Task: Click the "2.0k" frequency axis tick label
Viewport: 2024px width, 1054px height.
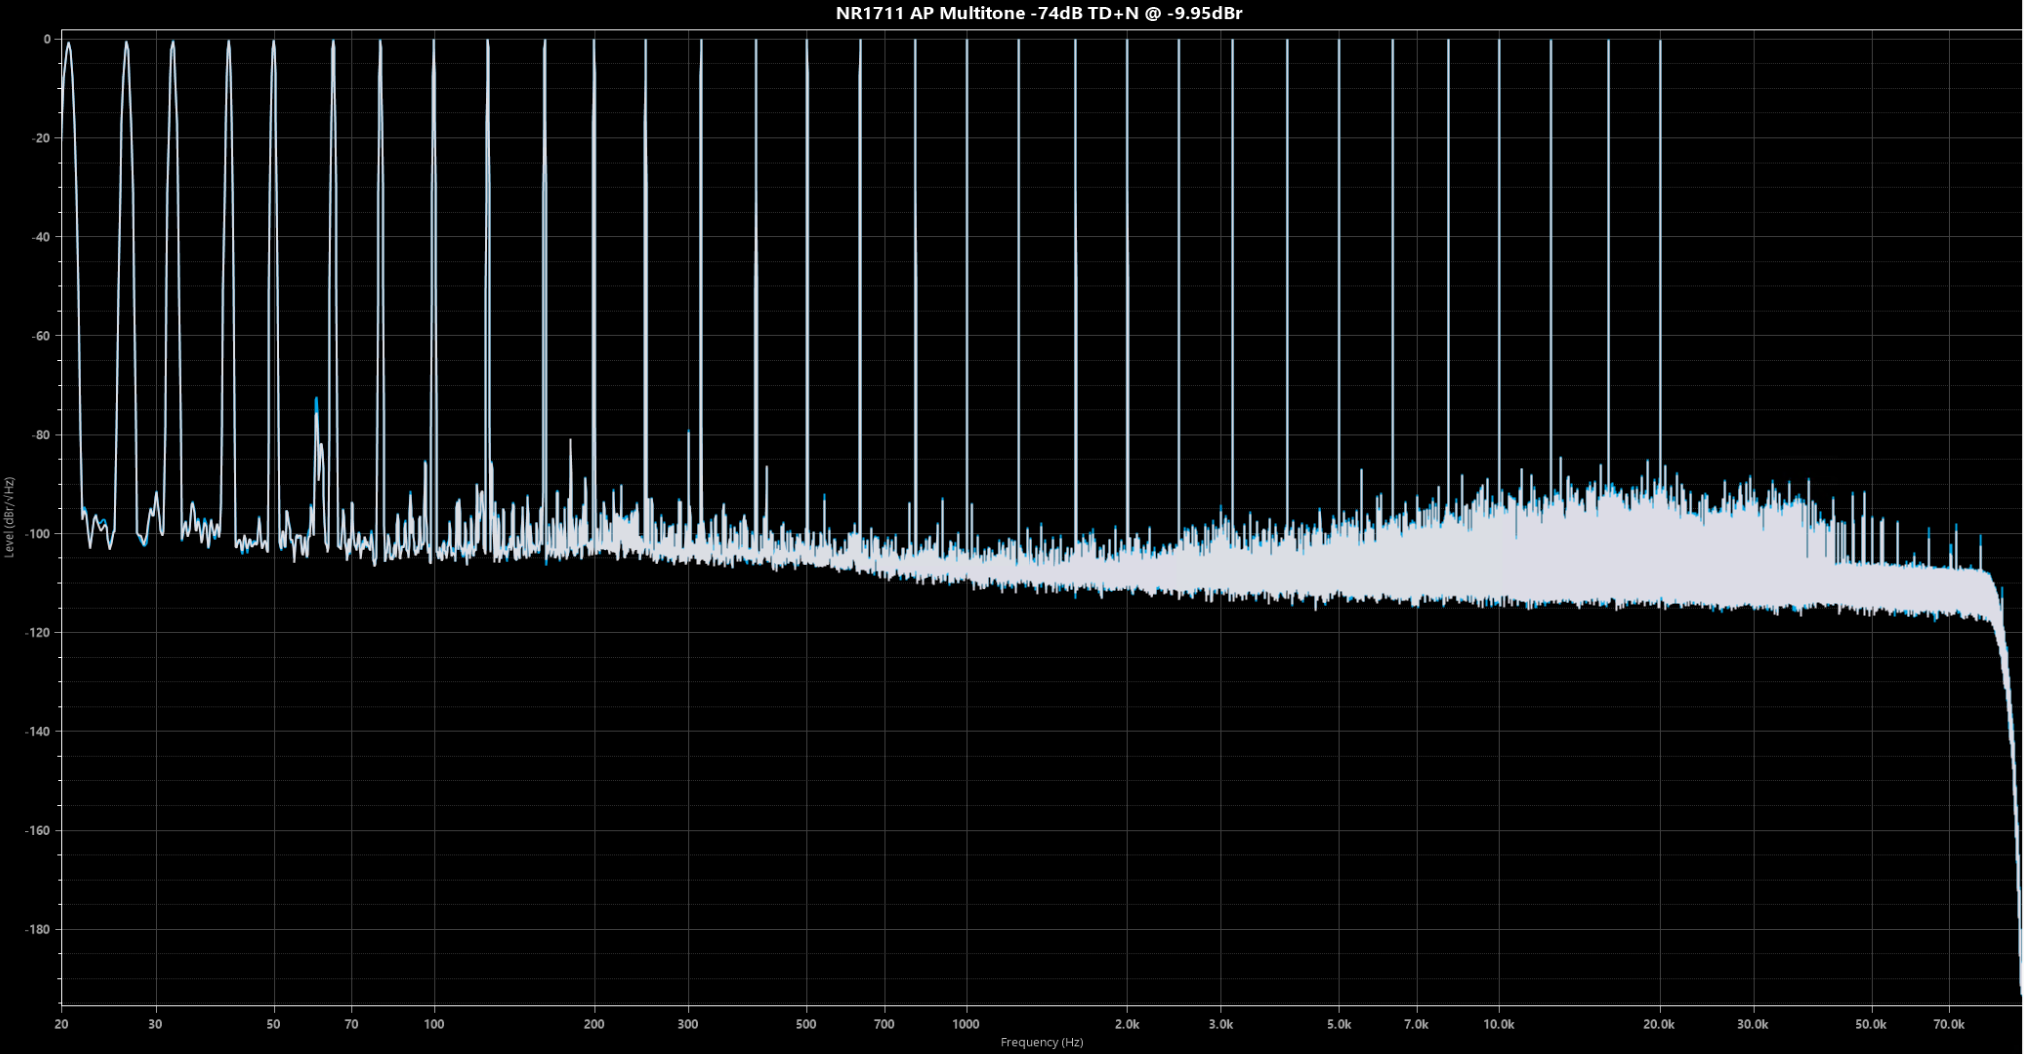Action: [1127, 1024]
